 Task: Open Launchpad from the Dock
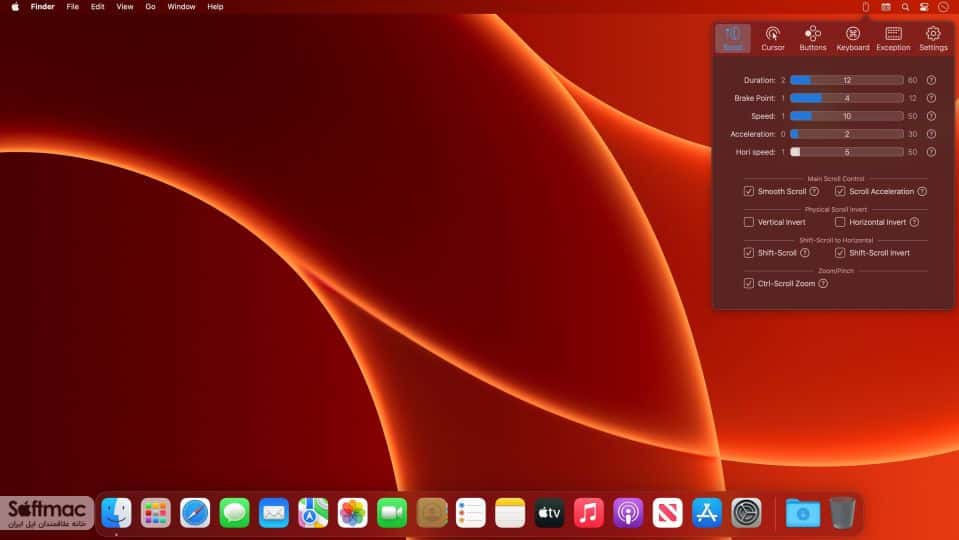(x=156, y=512)
